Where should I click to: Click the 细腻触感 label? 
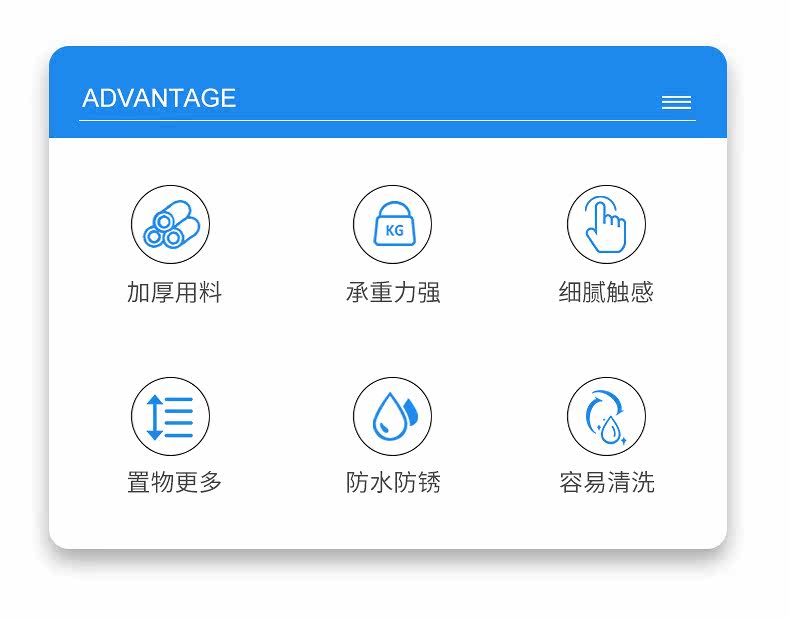pyautogui.click(x=607, y=292)
